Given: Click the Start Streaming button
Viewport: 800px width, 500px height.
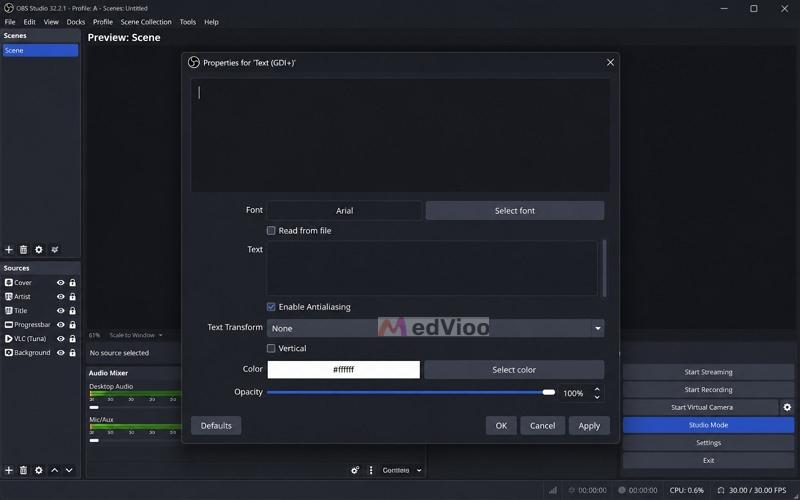Looking at the screenshot, I should [x=708, y=372].
